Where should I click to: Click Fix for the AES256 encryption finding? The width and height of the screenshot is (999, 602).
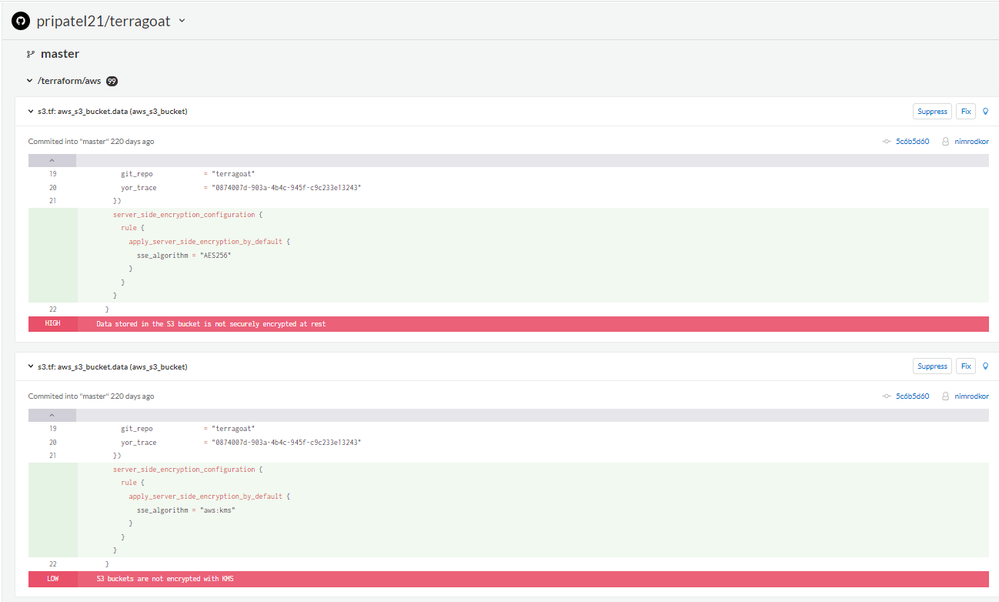click(x=965, y=112)
